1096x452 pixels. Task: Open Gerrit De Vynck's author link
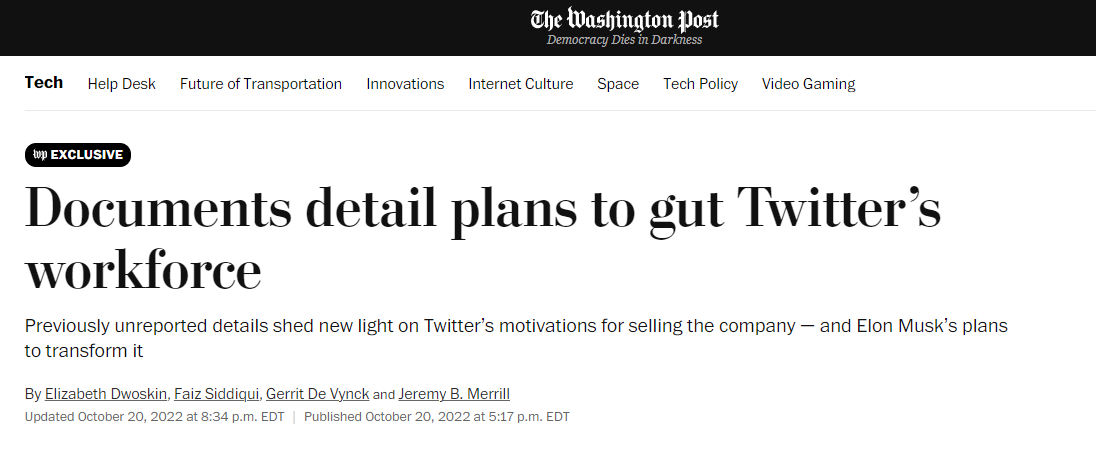tap(318, 394)
